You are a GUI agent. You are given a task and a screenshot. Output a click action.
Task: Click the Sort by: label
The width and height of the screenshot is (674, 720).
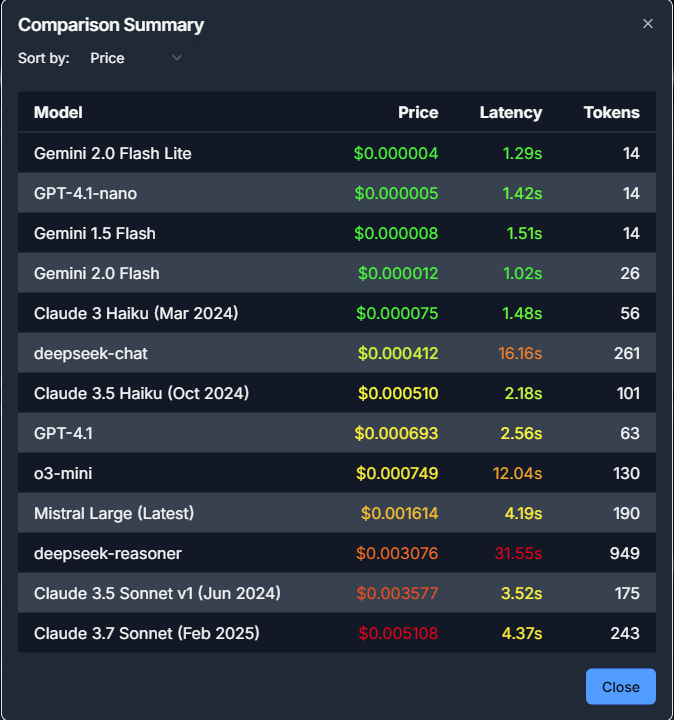pyautogui.click(x=44, y=58)
